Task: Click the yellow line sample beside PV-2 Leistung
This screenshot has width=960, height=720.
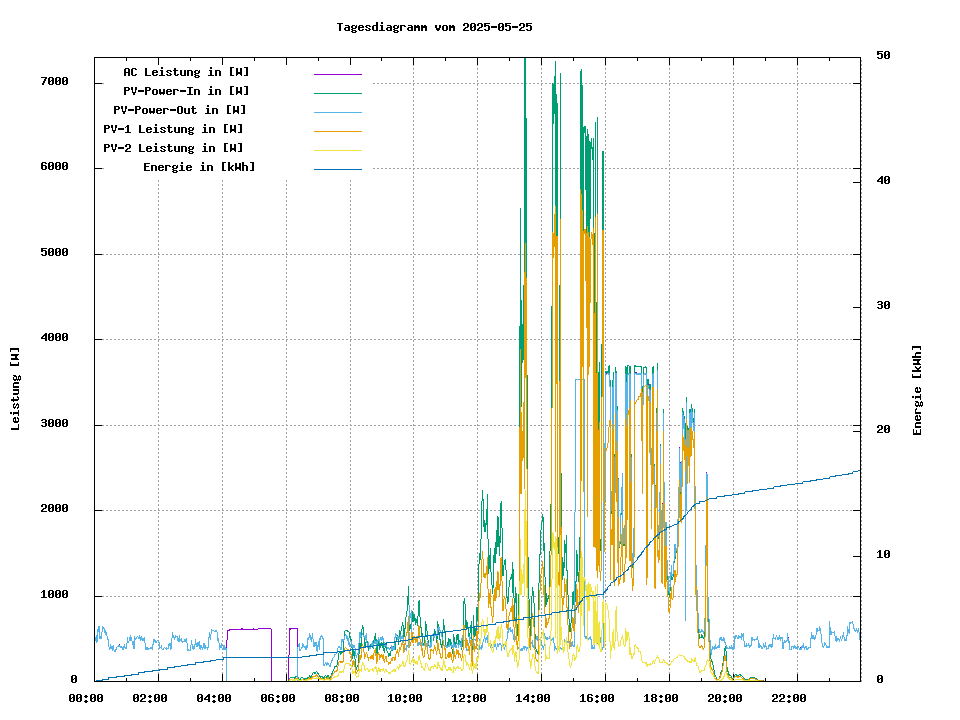Action: pyautogui.click(x=337, y=150)
